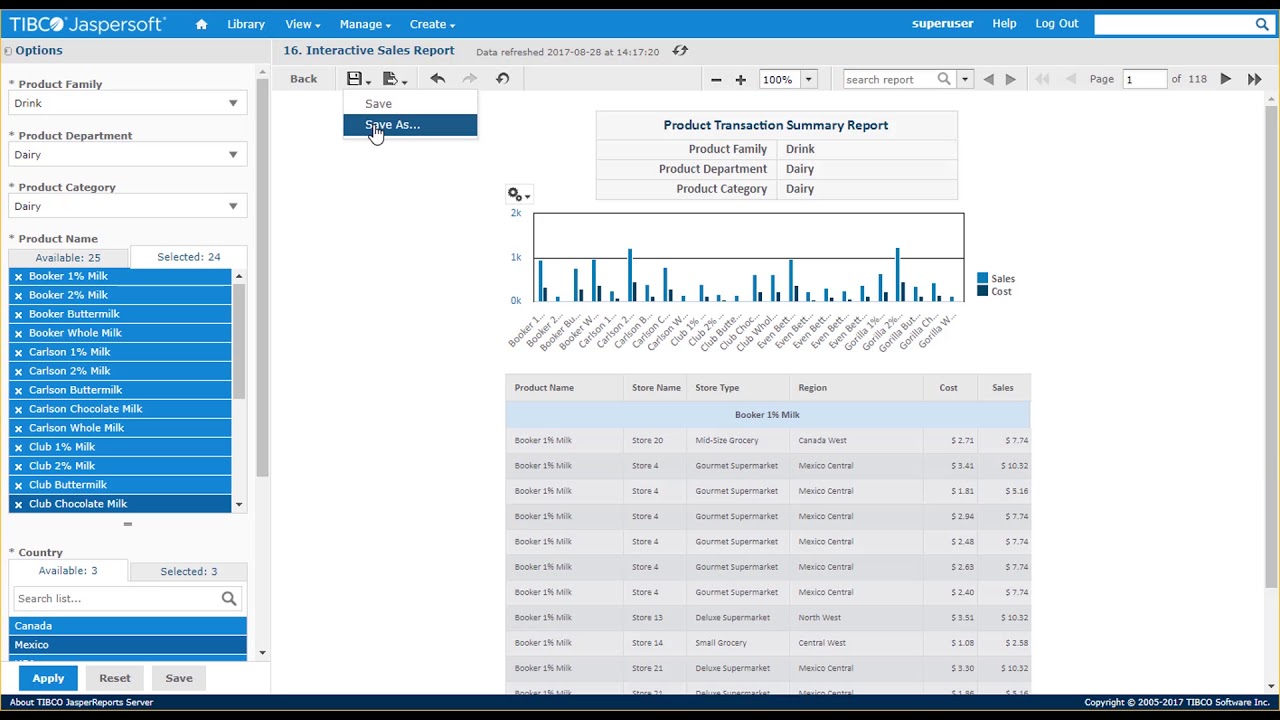Remove Carlson 1% Milk with its x
The width and height of the screenshot is (1280, 720).
point(18,353)
